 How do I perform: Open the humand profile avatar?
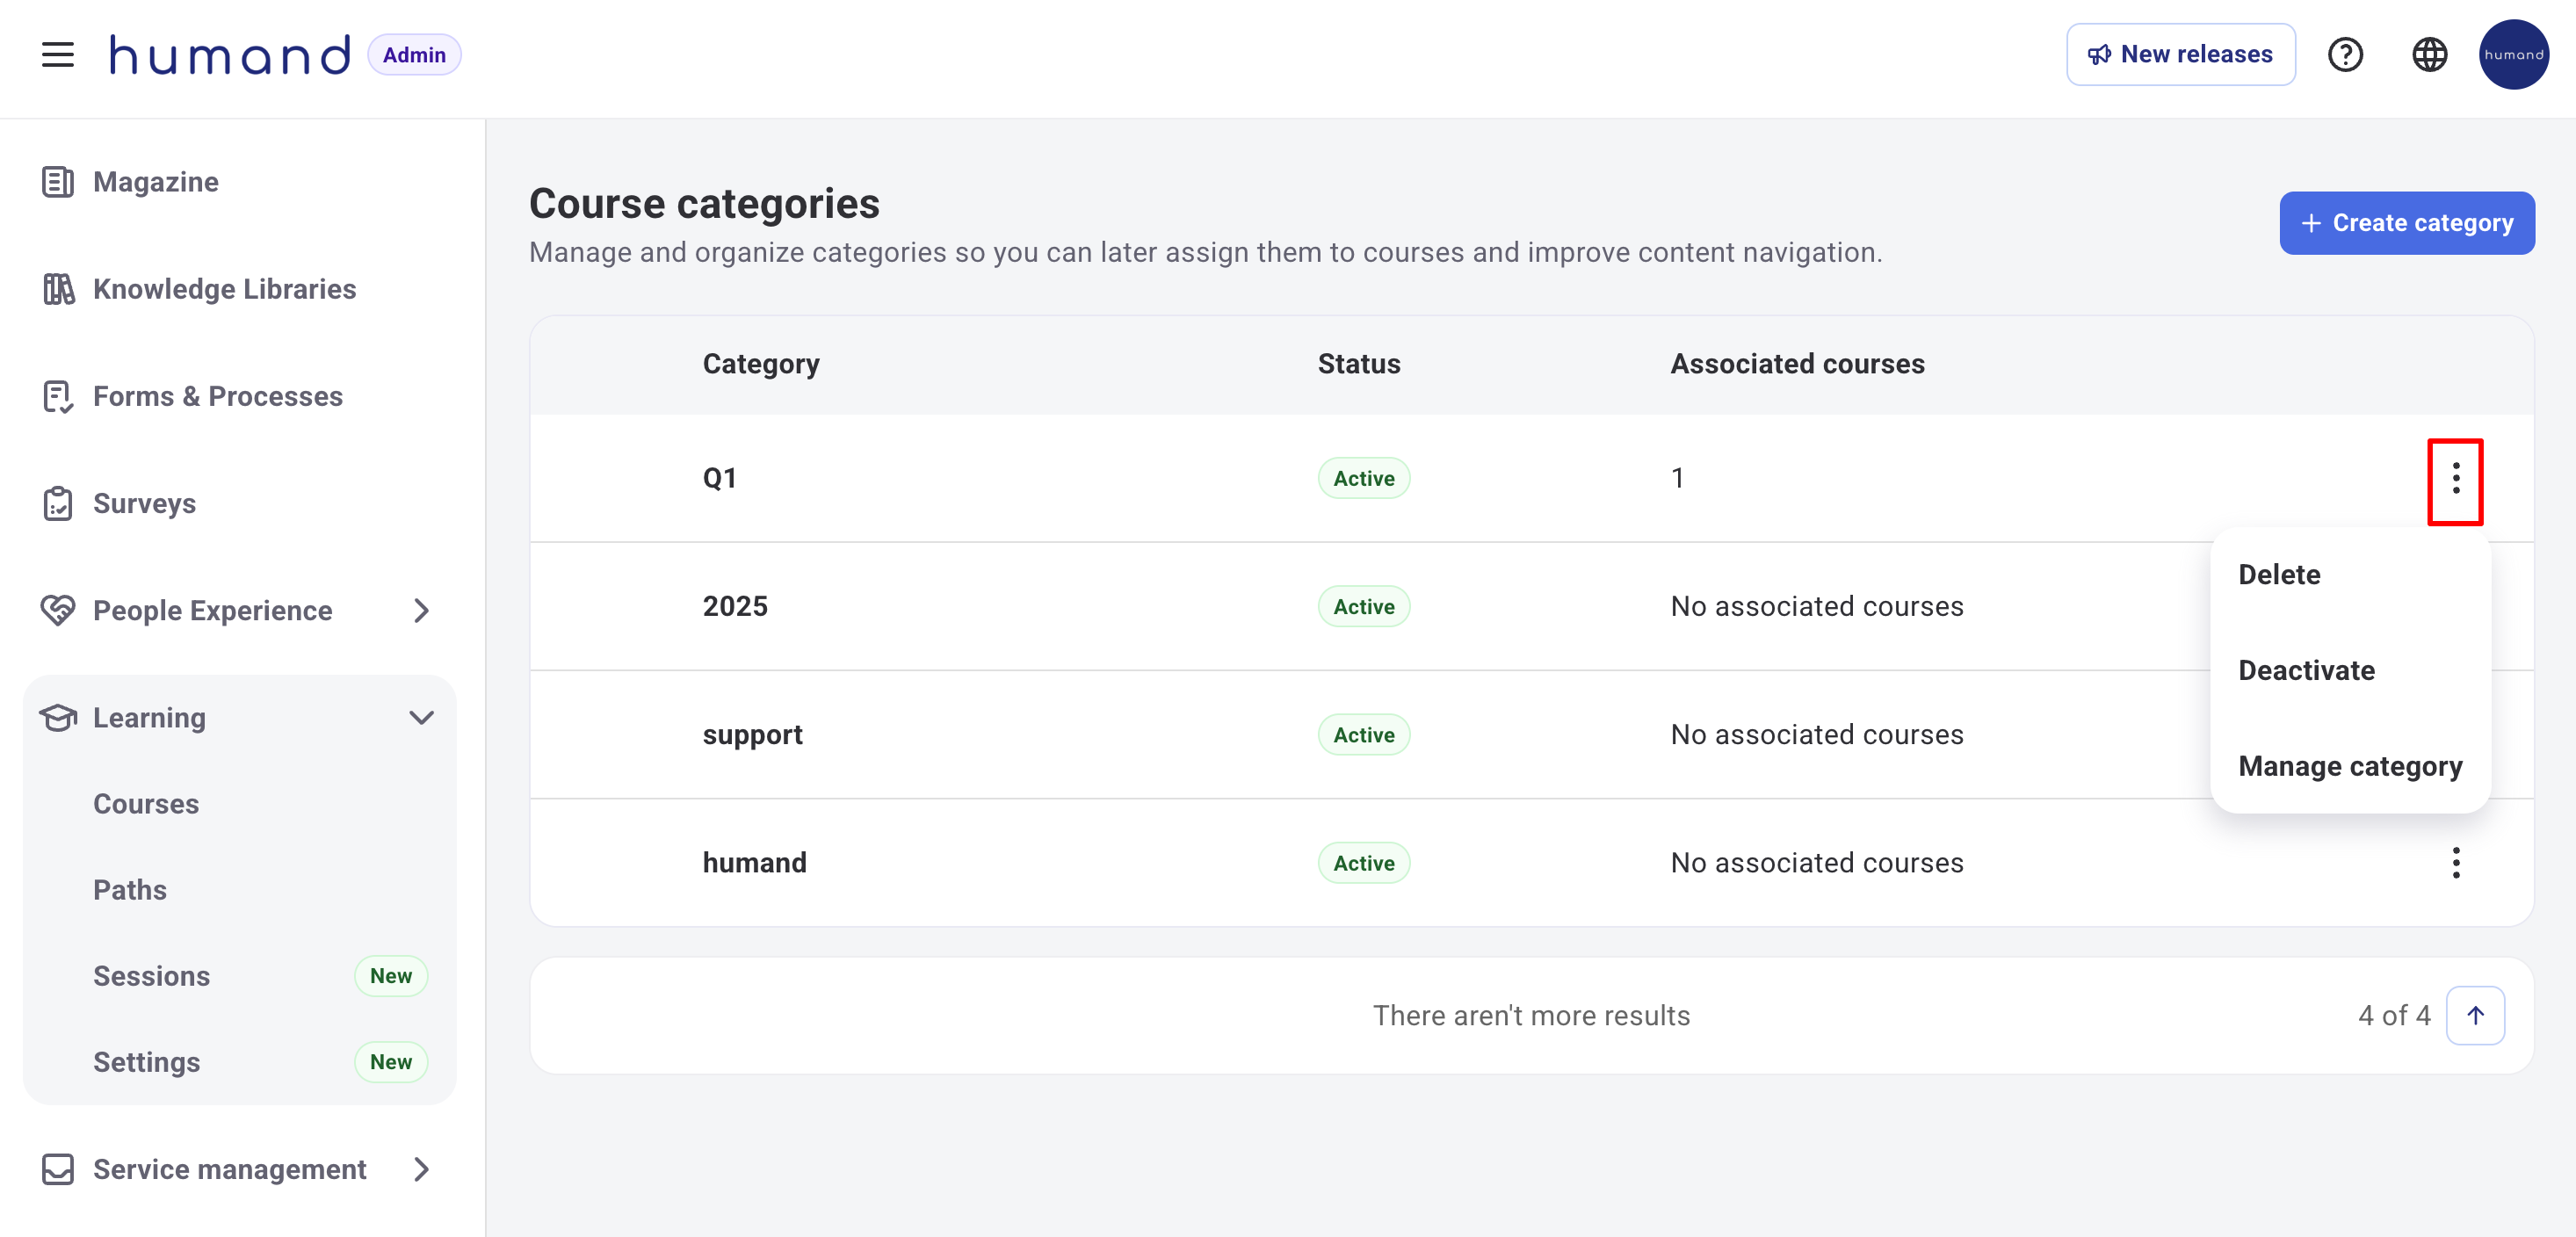pyautogui.click(x=2513, y=54)
